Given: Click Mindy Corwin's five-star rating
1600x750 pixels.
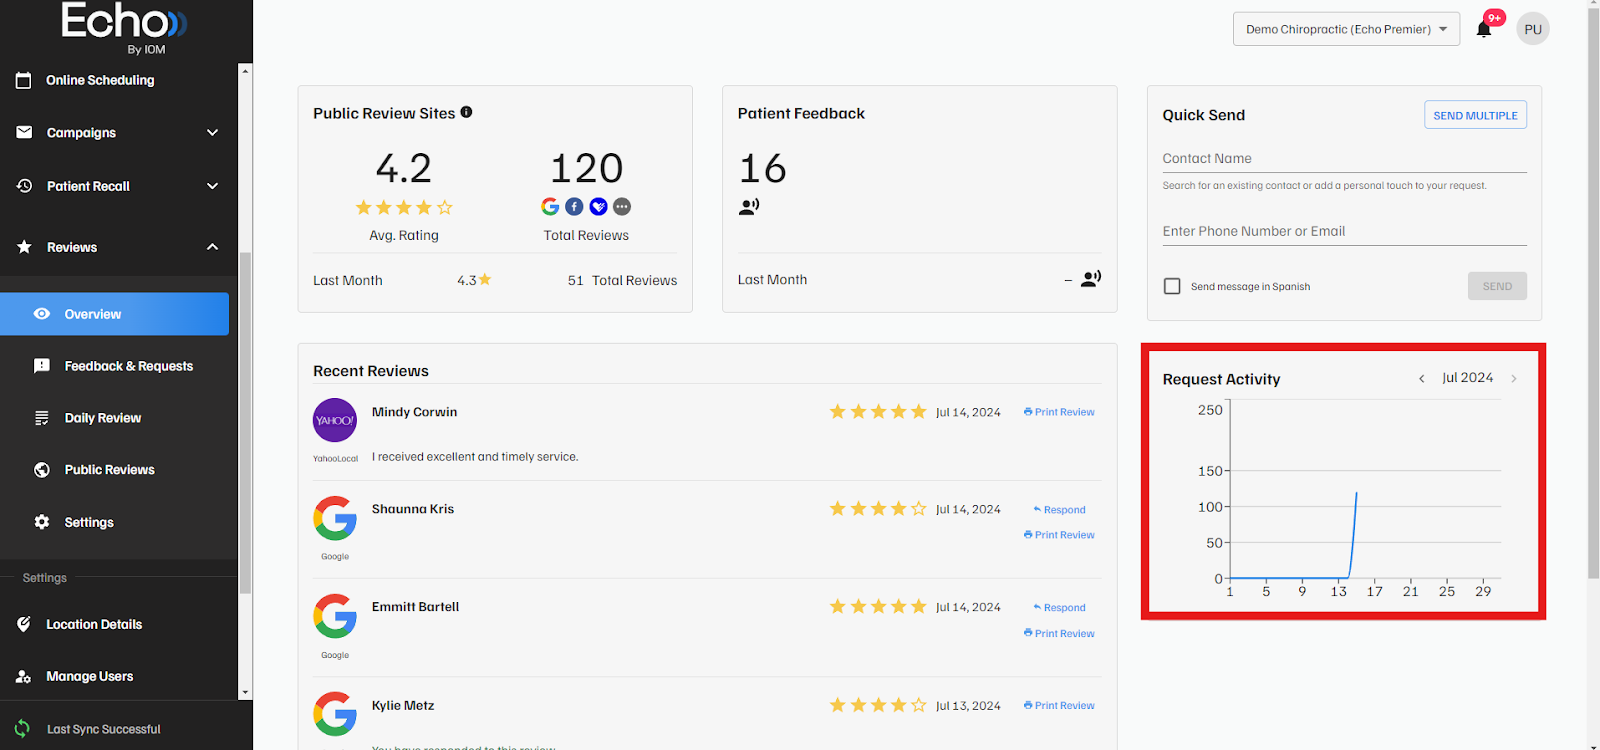Looking at the screenshot, I should point(878,412).
